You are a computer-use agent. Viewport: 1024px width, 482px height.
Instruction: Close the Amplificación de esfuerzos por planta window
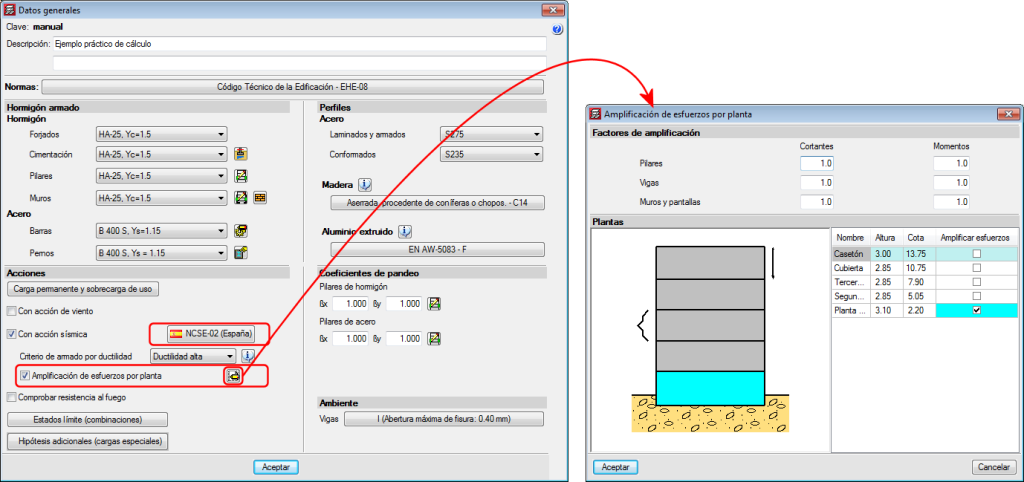[1008, 114]
